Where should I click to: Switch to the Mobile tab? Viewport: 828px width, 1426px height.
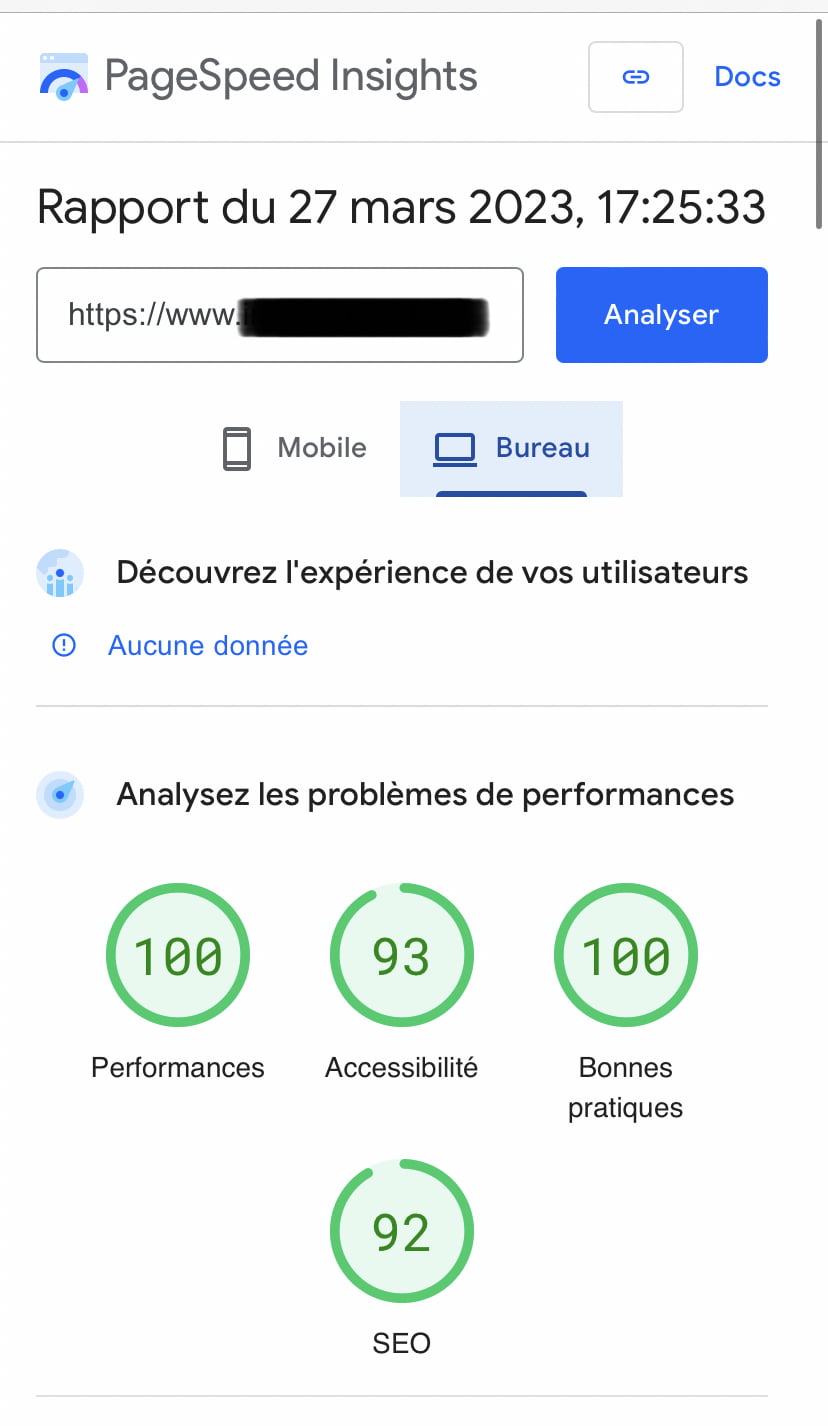[294, 448]
